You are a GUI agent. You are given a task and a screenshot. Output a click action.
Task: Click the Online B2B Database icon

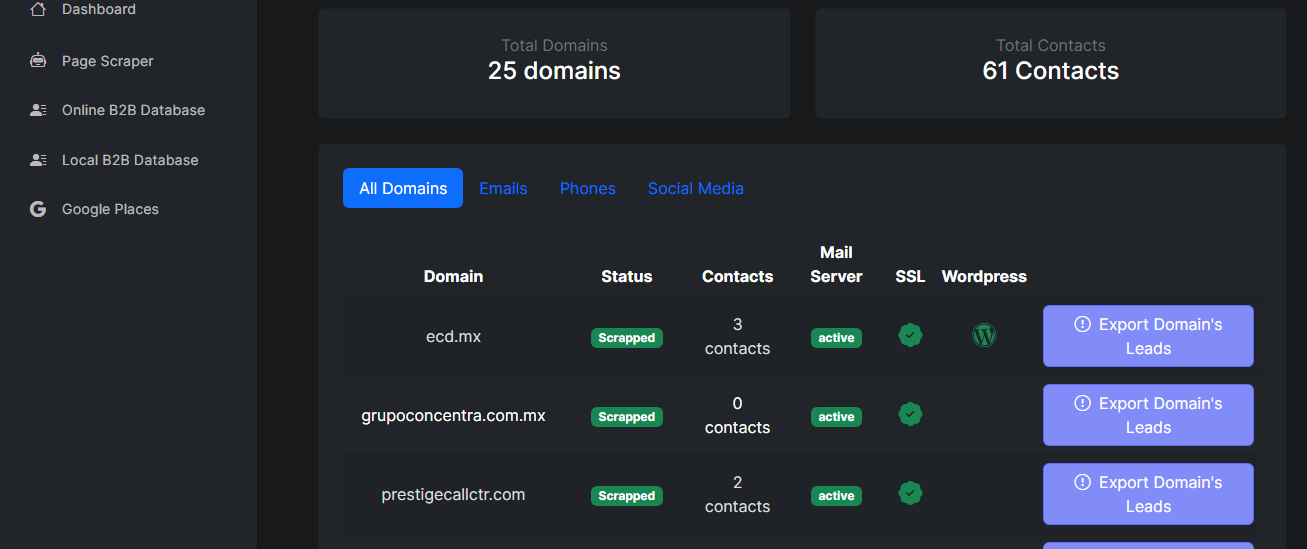point(38,110)
